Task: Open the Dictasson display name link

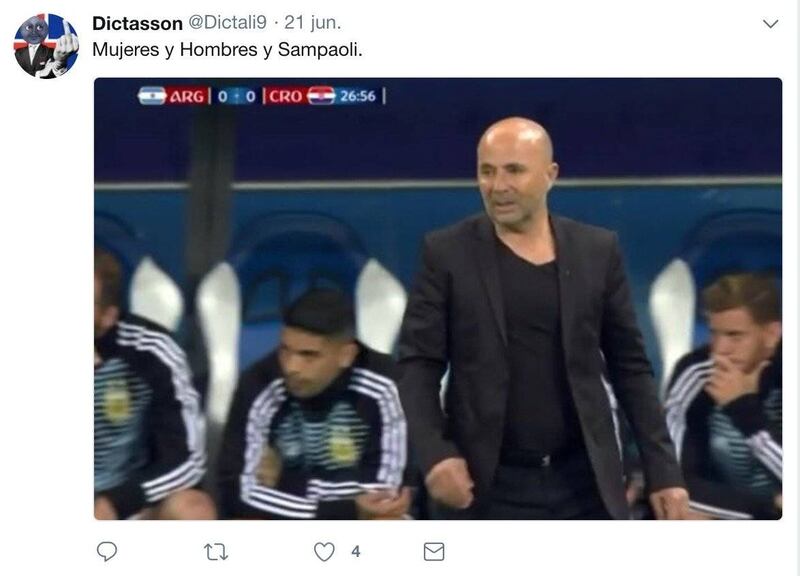Action: [137, 23]
